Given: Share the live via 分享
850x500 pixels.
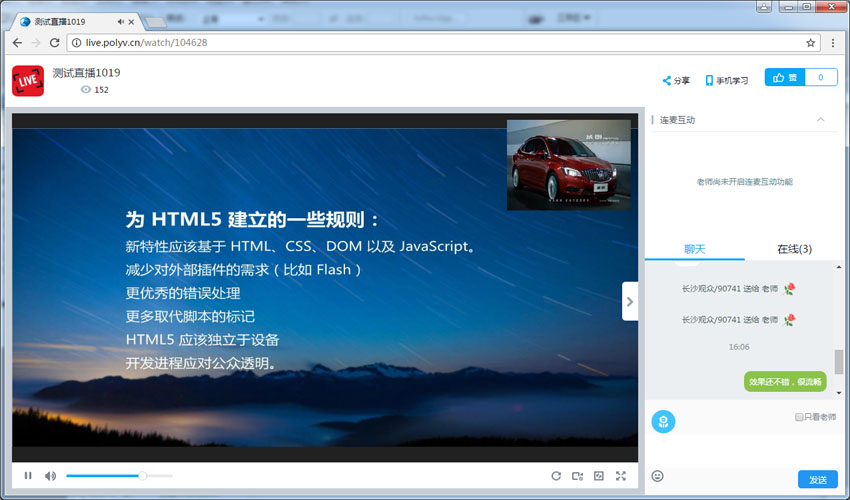Looking at the screenshot, I should click(676, 80).
